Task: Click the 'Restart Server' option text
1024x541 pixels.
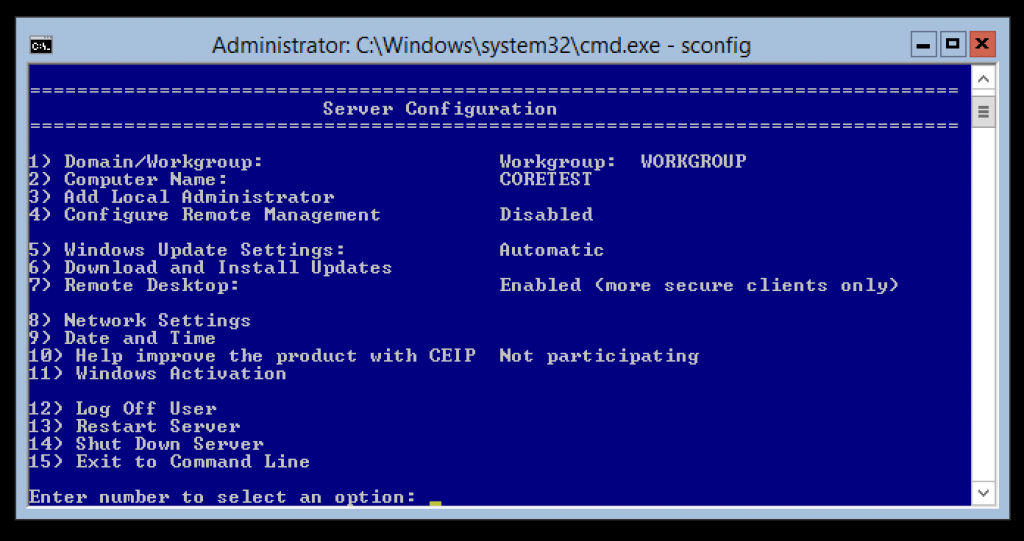Action: point(158,426)
